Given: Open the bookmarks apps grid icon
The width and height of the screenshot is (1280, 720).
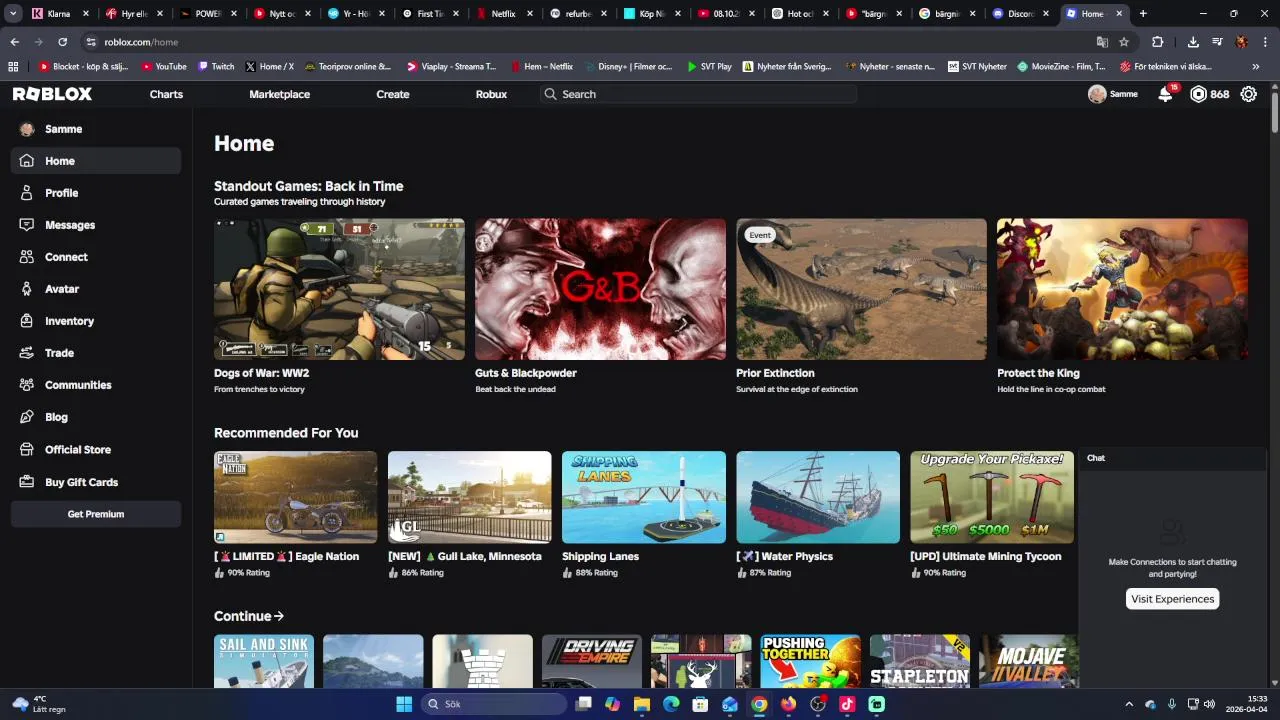Looking at the screenshot, I should (x=13, y=67).
